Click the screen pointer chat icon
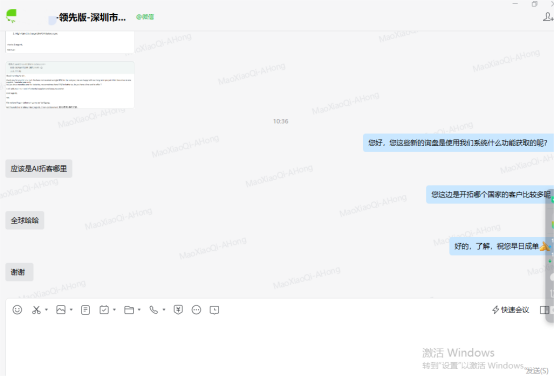Screen dimensions: 554x377 [x=214, y=310]
